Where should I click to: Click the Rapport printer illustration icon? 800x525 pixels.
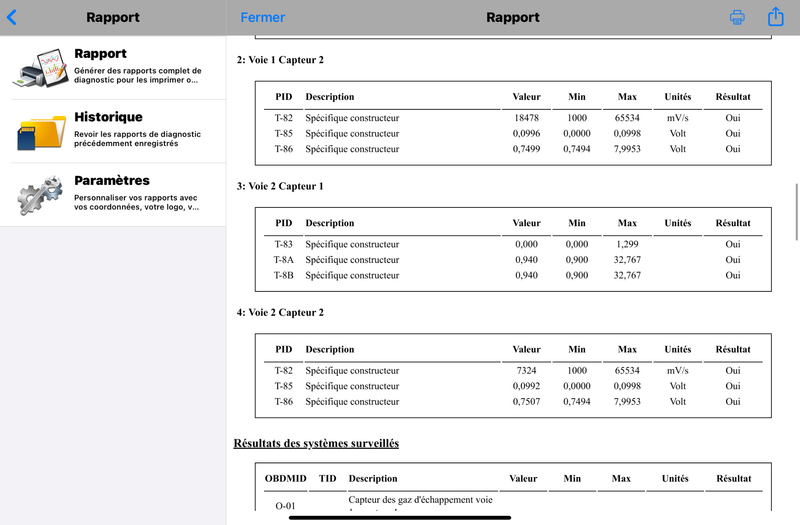(41, 68)
